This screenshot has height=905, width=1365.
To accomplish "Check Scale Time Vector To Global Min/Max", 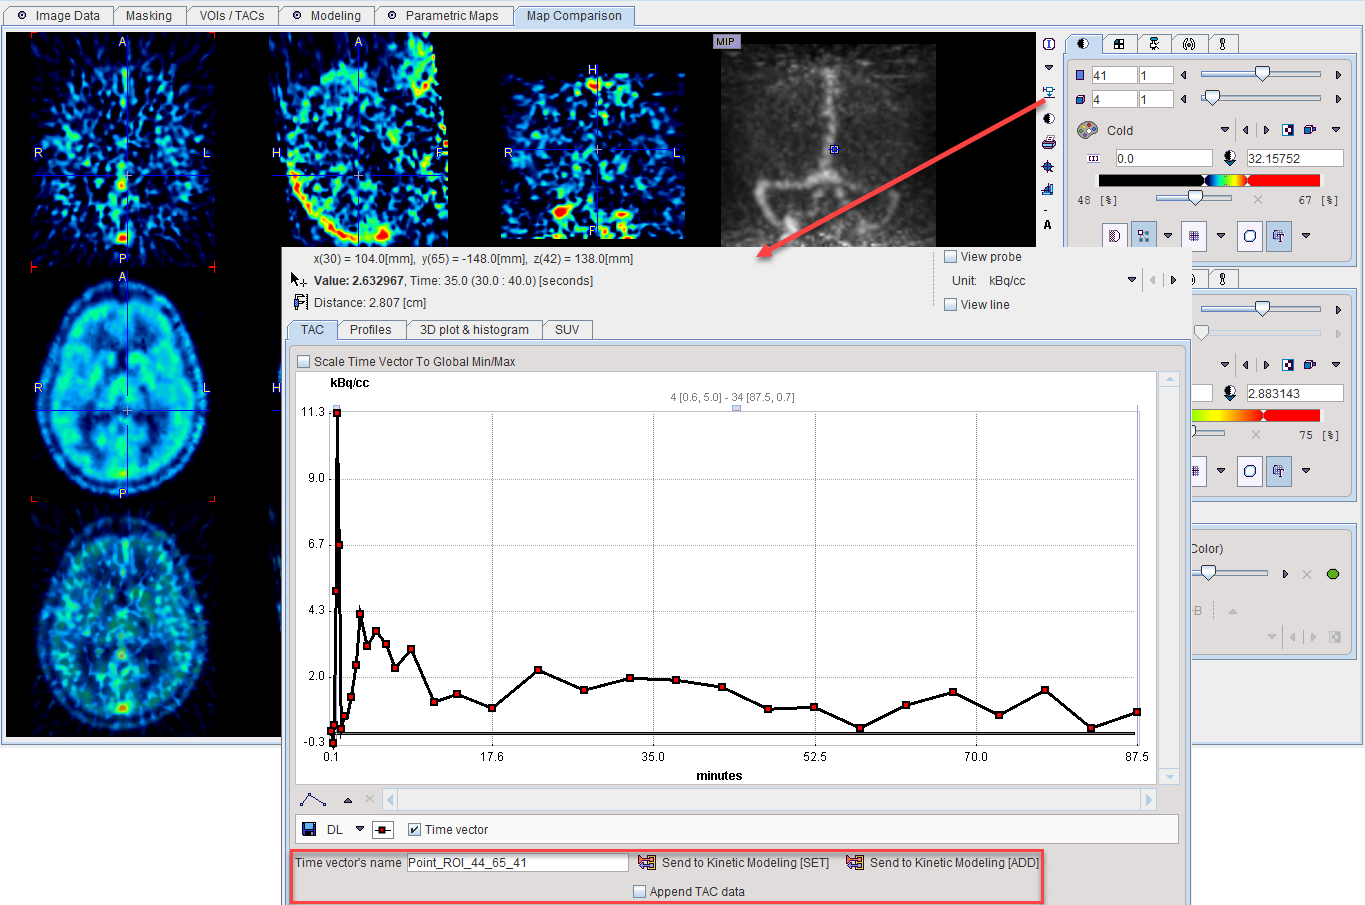I will (304, 362).
